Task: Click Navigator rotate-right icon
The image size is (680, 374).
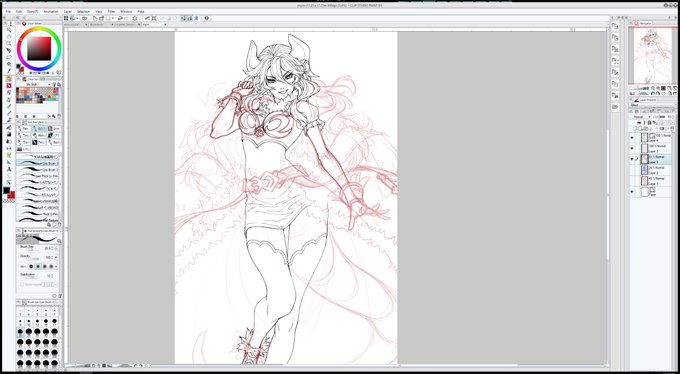Action: click(658, 93)
